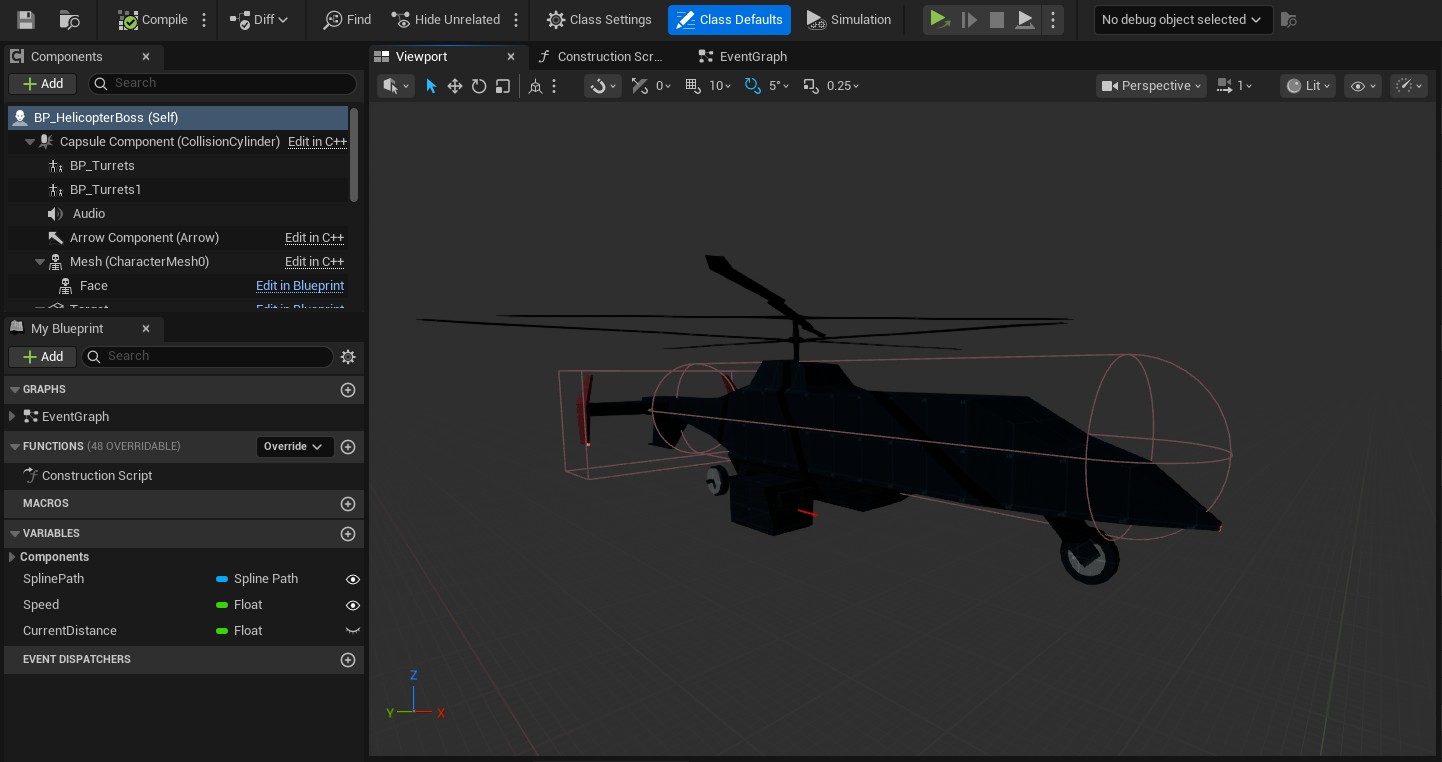Open the debug object selection dropdown
The image size is (1442, 762).
[x=1182, y=20]
